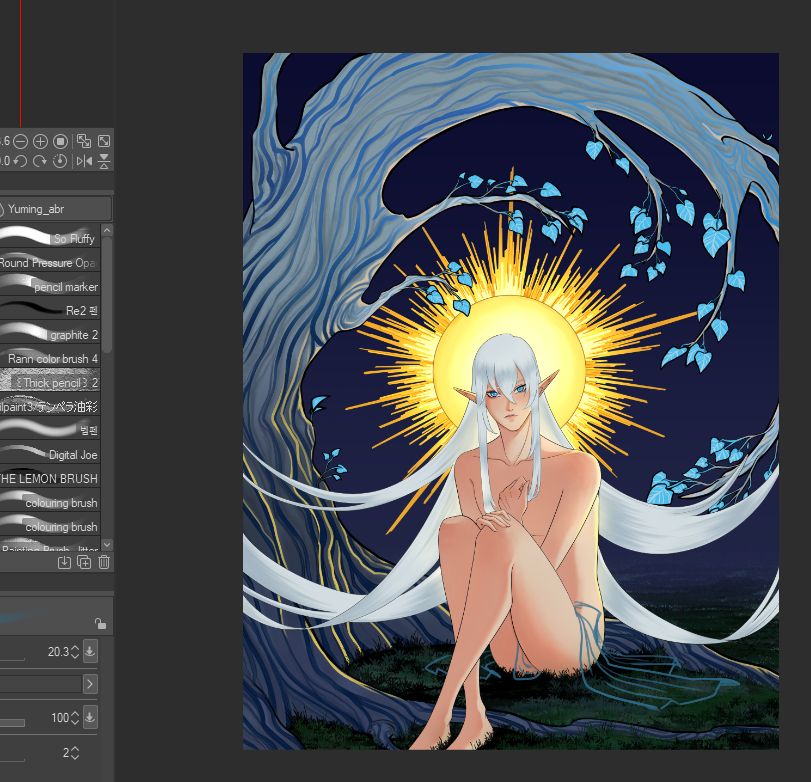Rotate the canvas left
The width and height of the screenshot is (811, 782).
pos(20,161)
